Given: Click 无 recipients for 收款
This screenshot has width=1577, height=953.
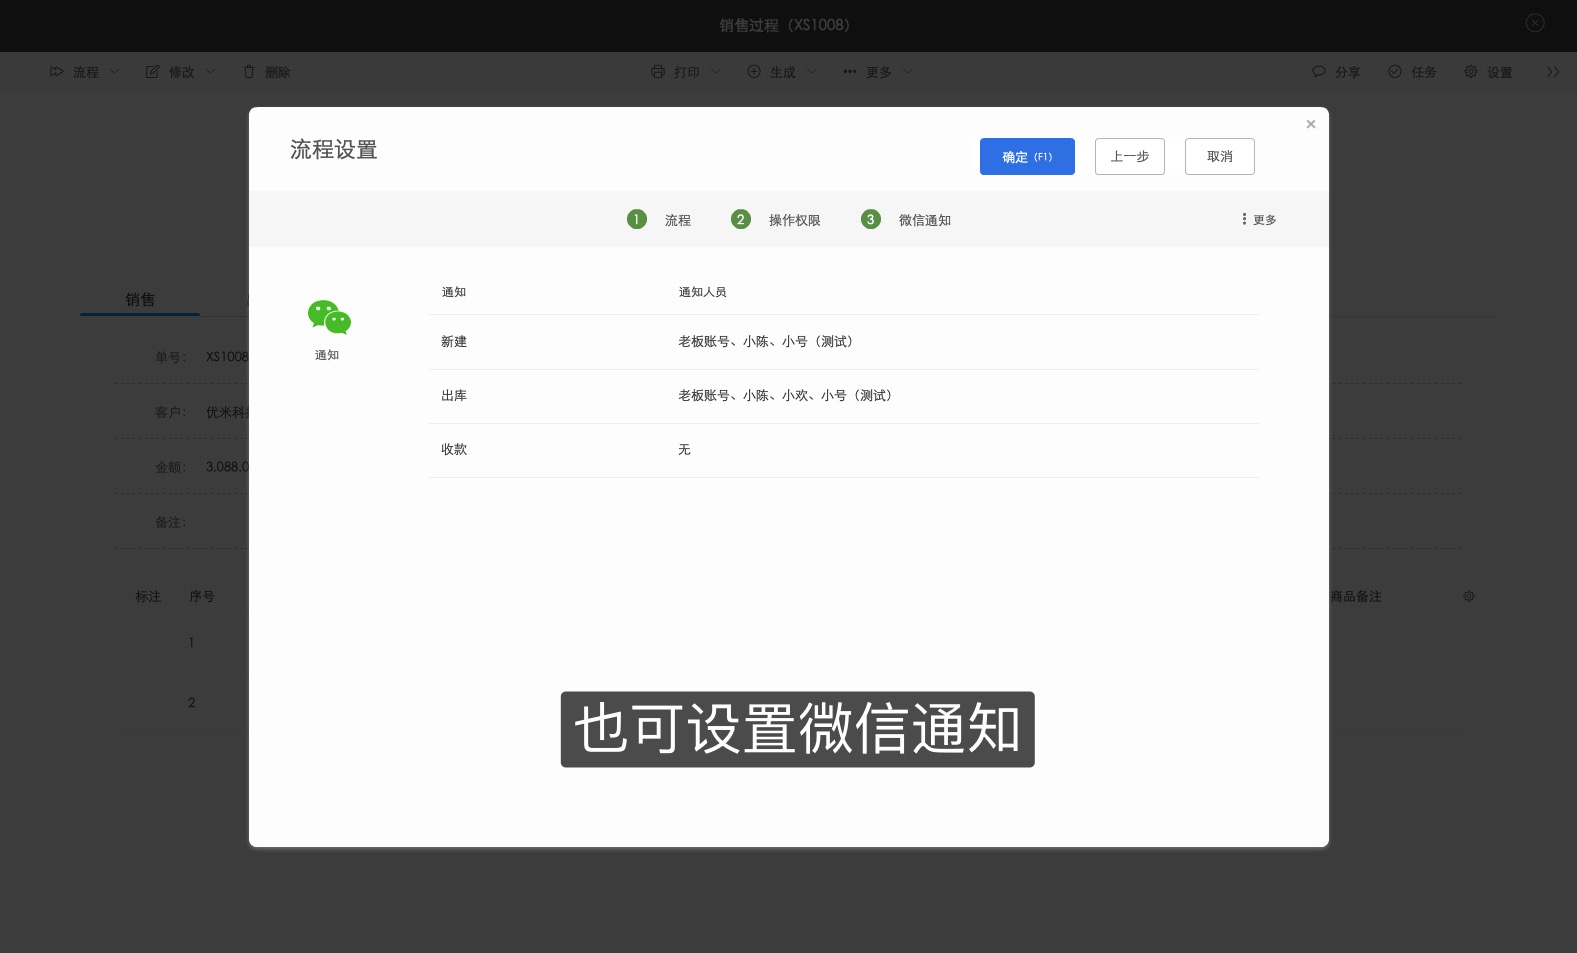Looking at the screenshot, I should click(x=684, y=450).
